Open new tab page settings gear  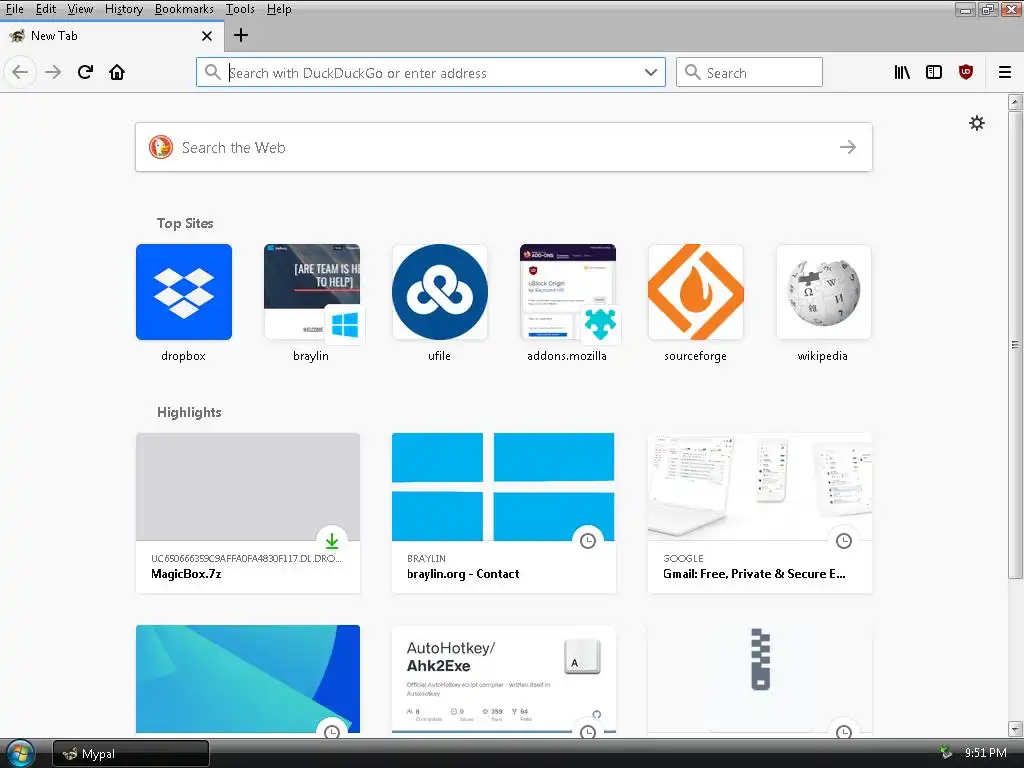click(976, 123)
